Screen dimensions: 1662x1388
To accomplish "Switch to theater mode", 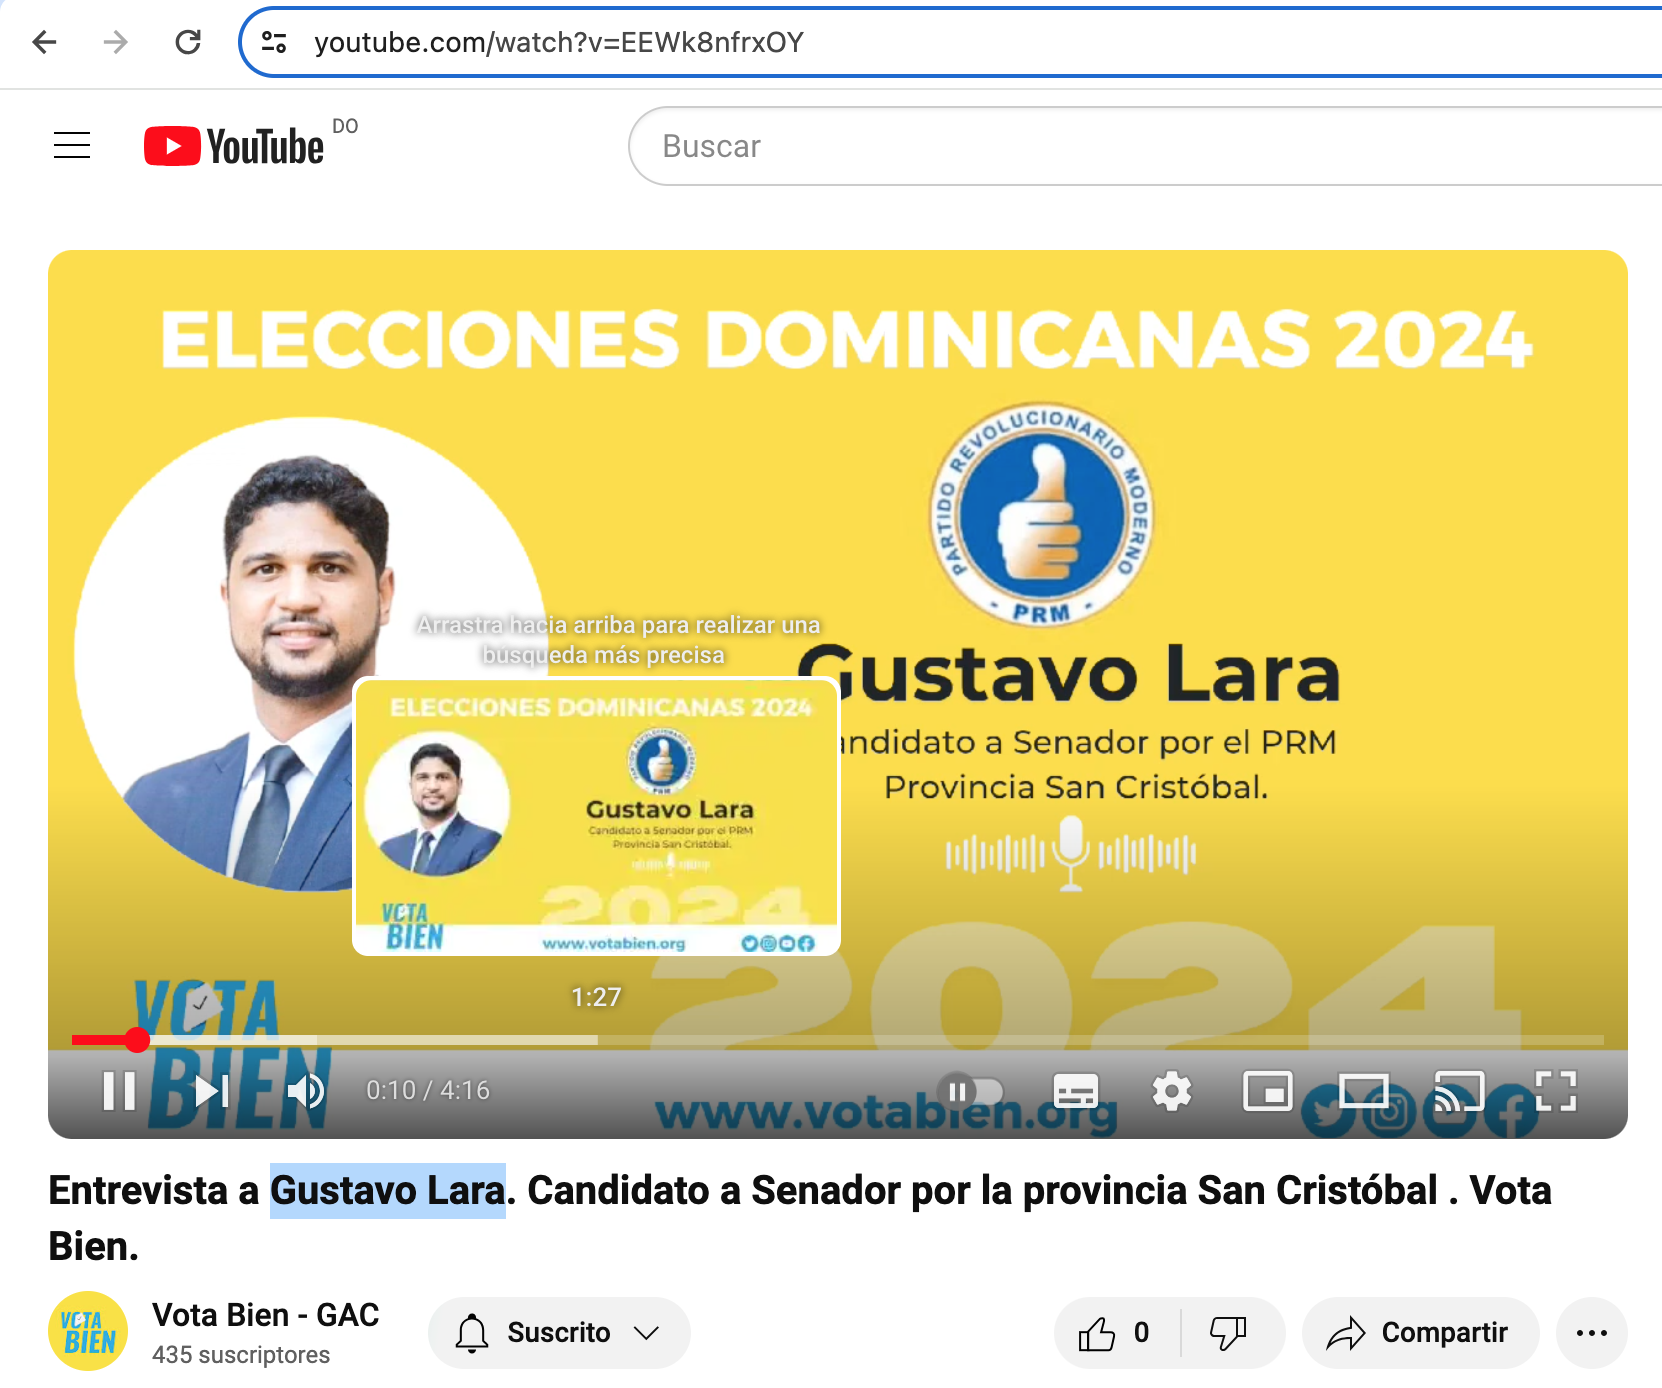I will (1364, 1091).
